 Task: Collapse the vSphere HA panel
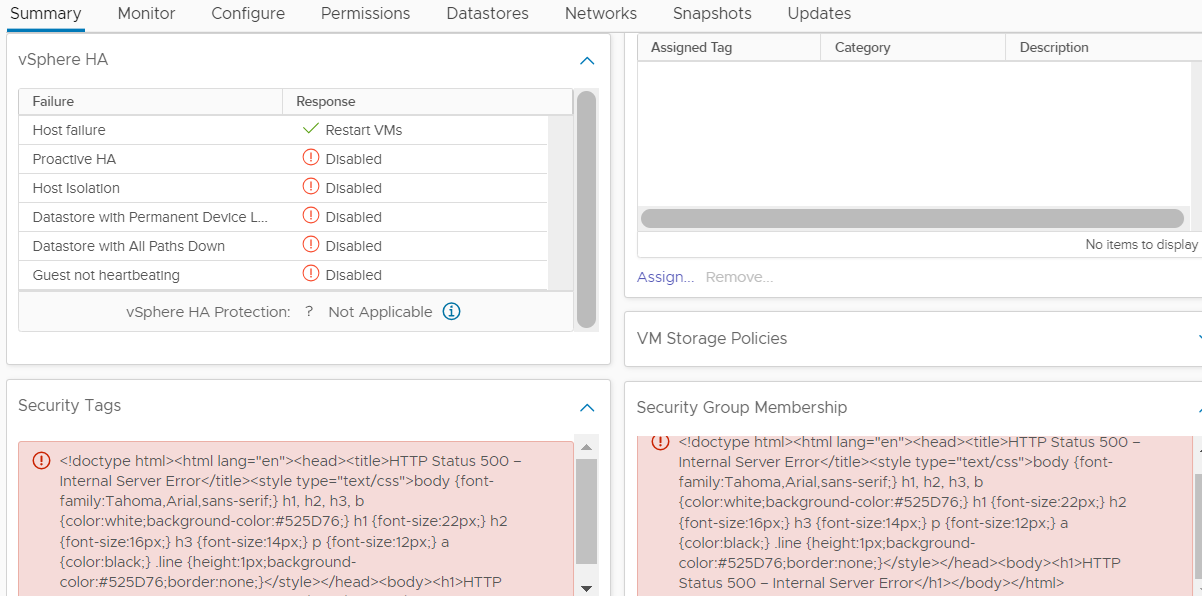[587, 61]
